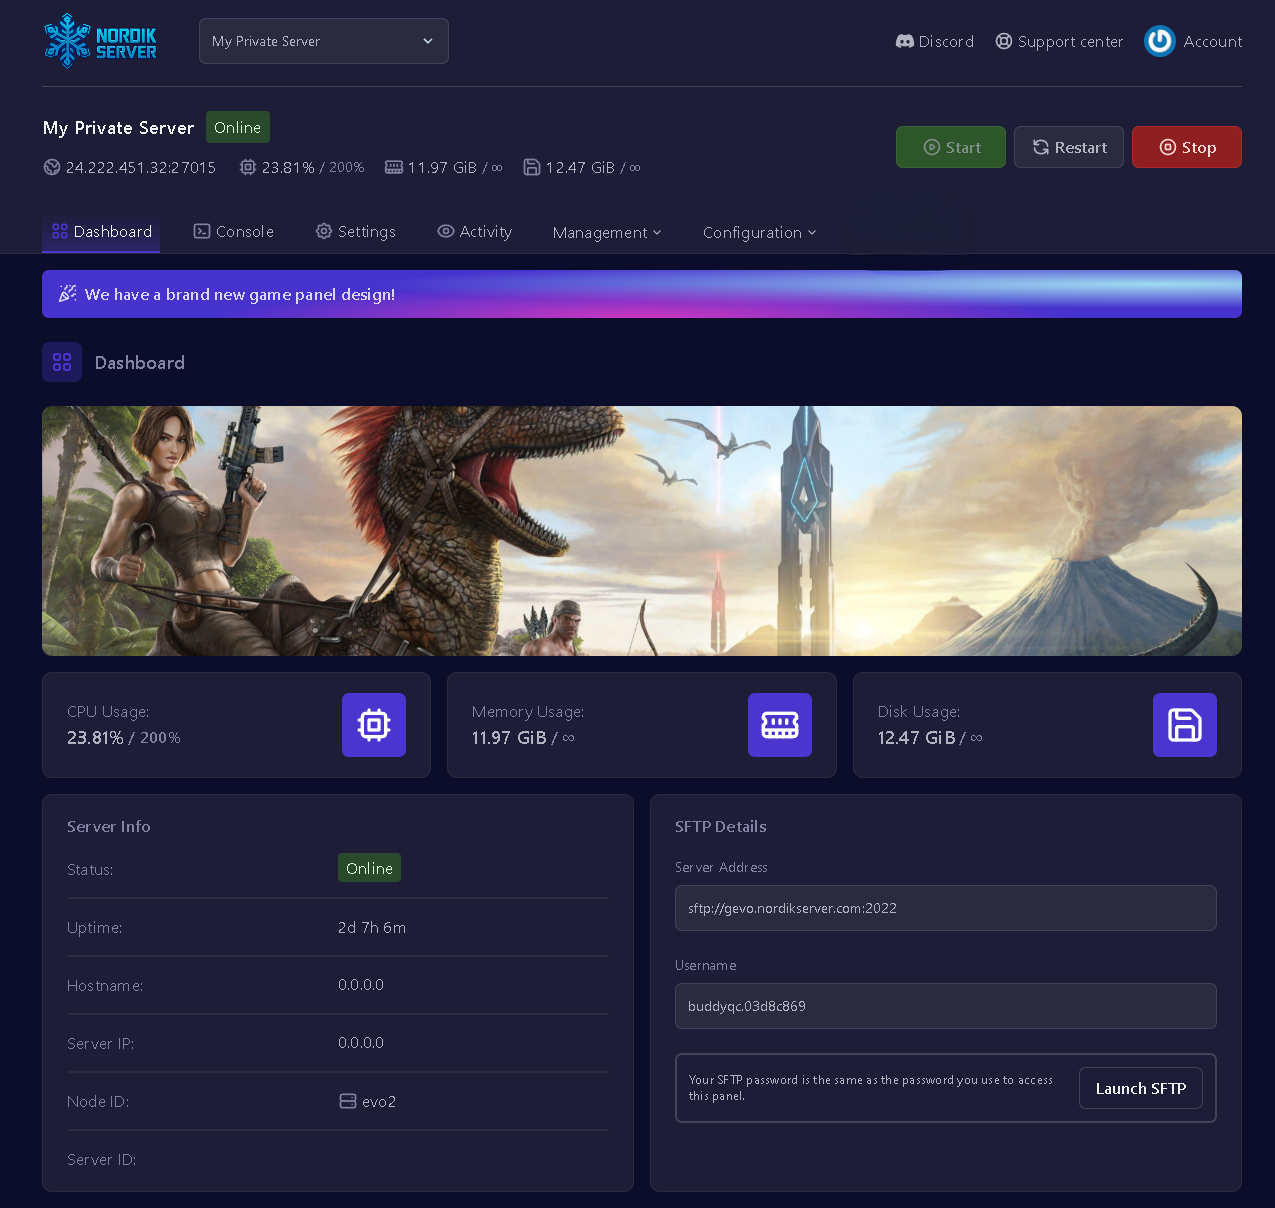The width and height of the screenshot is (1275, 1208).
Task: Switch to the Console tab
Action: (x=233, y=231)
